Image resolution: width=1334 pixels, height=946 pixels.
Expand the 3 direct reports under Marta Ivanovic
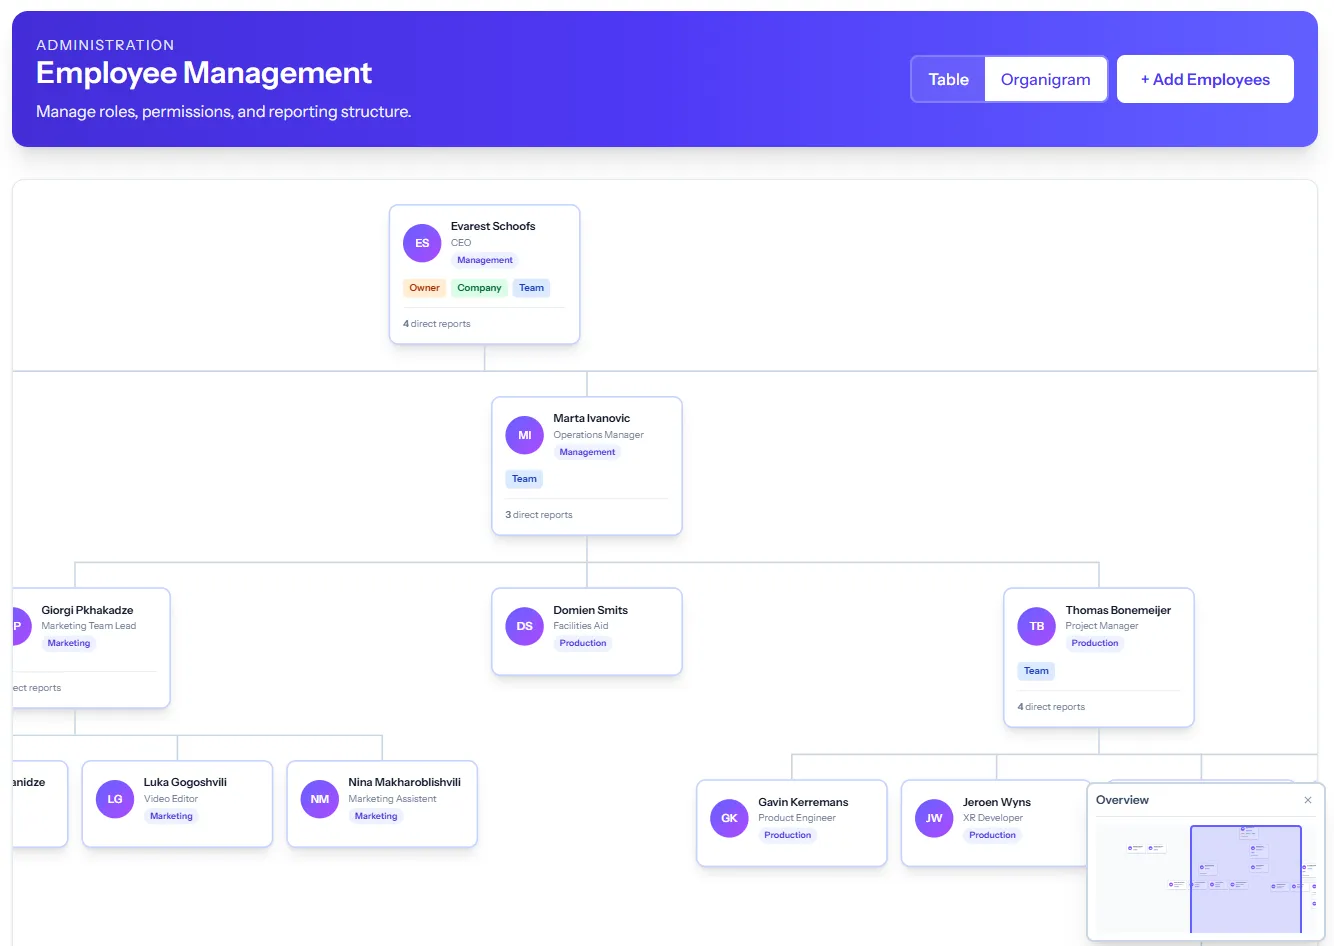click(x=539, y=514)
